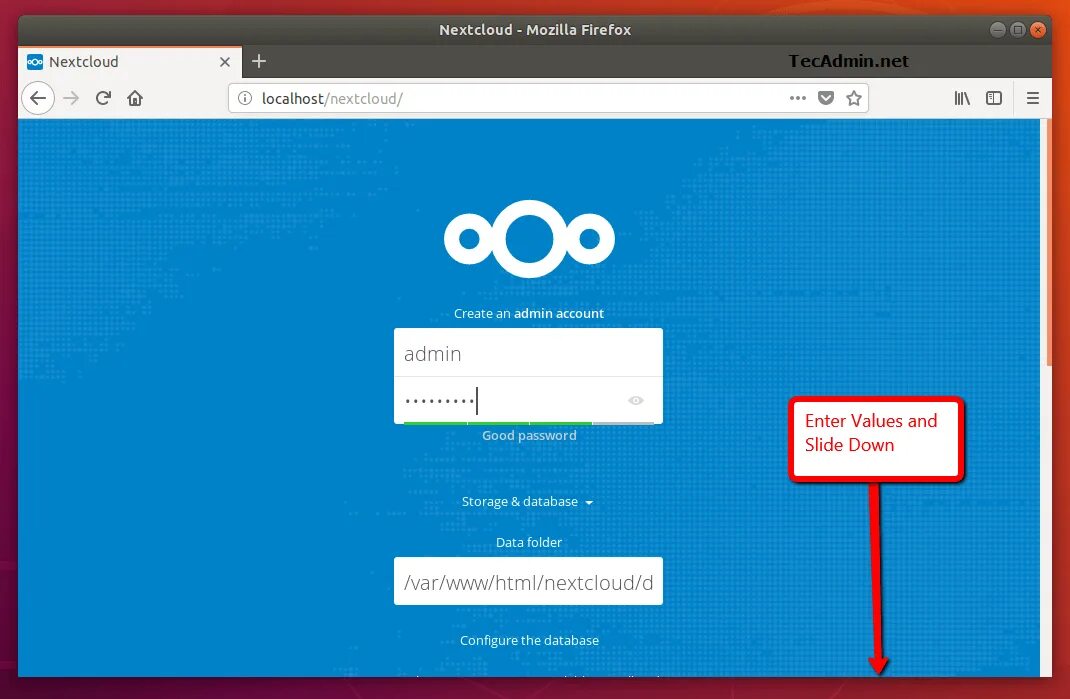The height and width of the screenshot is (699, 1070).
Task: Open the Firefox home page
Action: point(135,98)
